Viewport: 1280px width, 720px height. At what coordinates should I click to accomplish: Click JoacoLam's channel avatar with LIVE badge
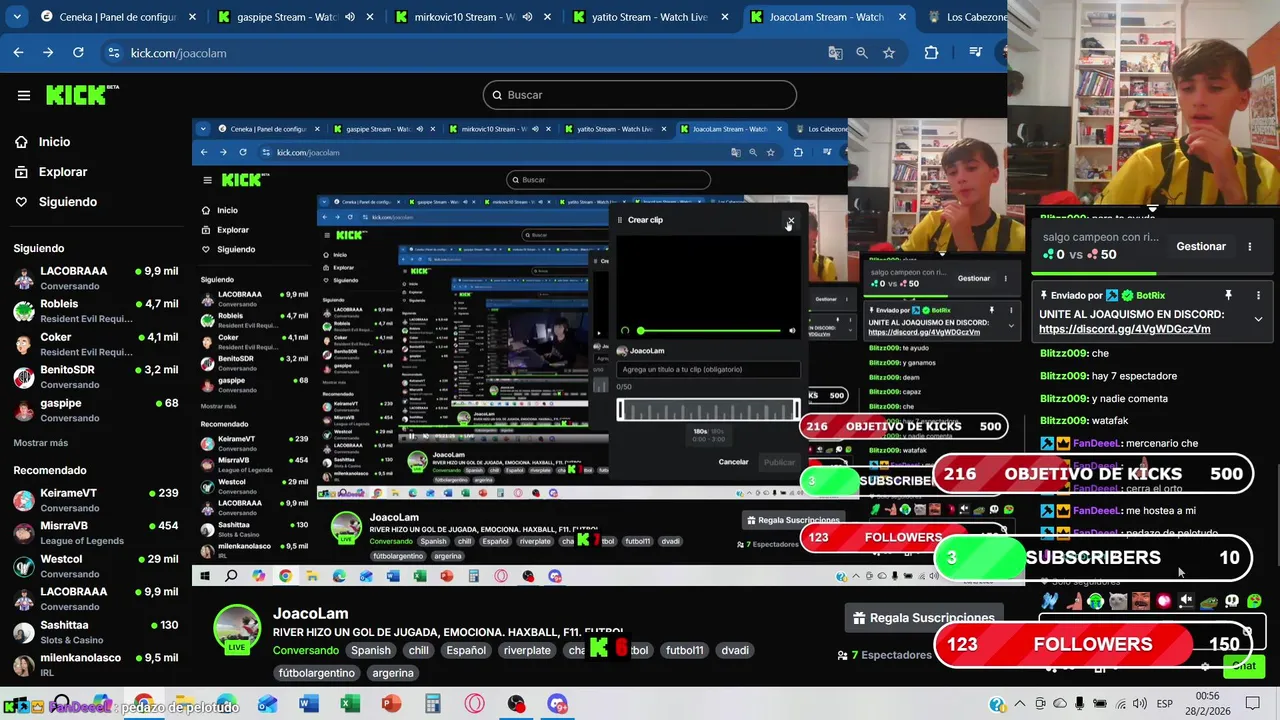click(x=237, y=630)
